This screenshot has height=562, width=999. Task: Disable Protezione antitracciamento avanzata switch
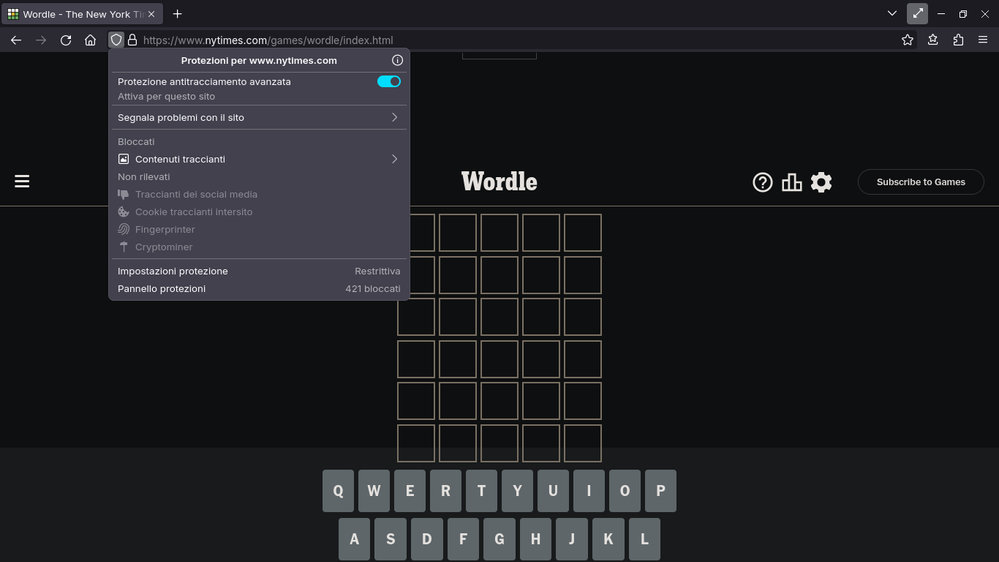(x=388, y=82)
